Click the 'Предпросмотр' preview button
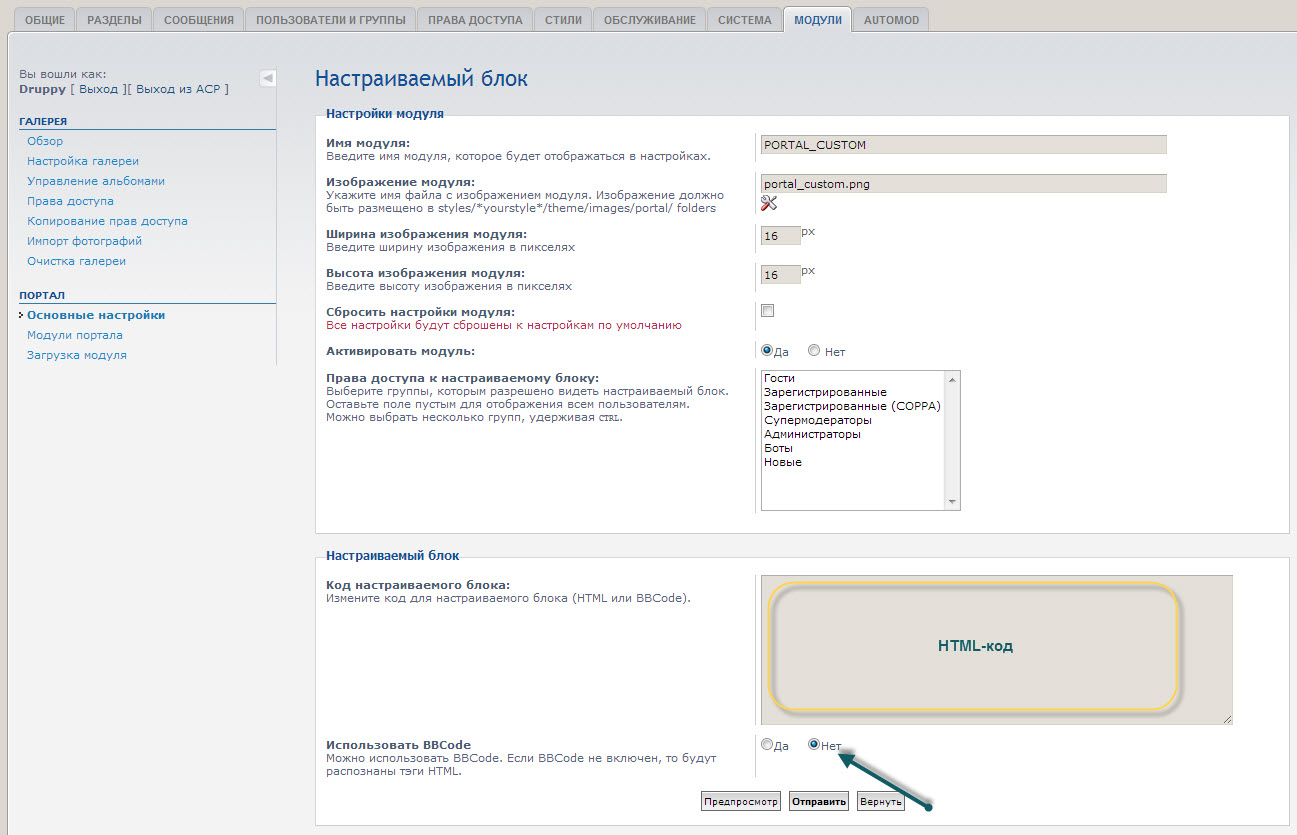The image size is (1297, 835). pos(741,802)
